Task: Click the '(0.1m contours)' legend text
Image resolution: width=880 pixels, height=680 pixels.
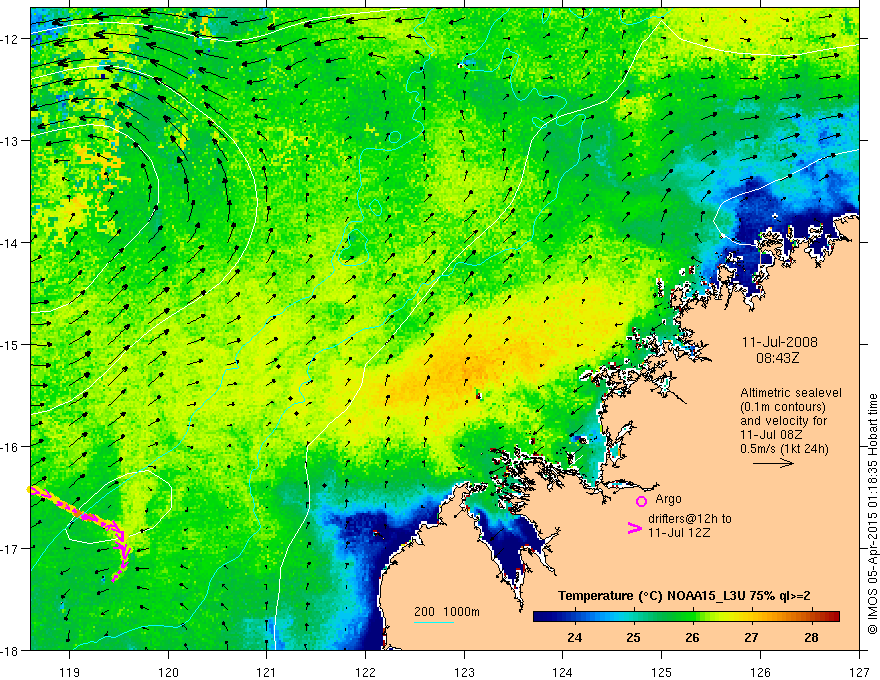Action: coord(783,407)
